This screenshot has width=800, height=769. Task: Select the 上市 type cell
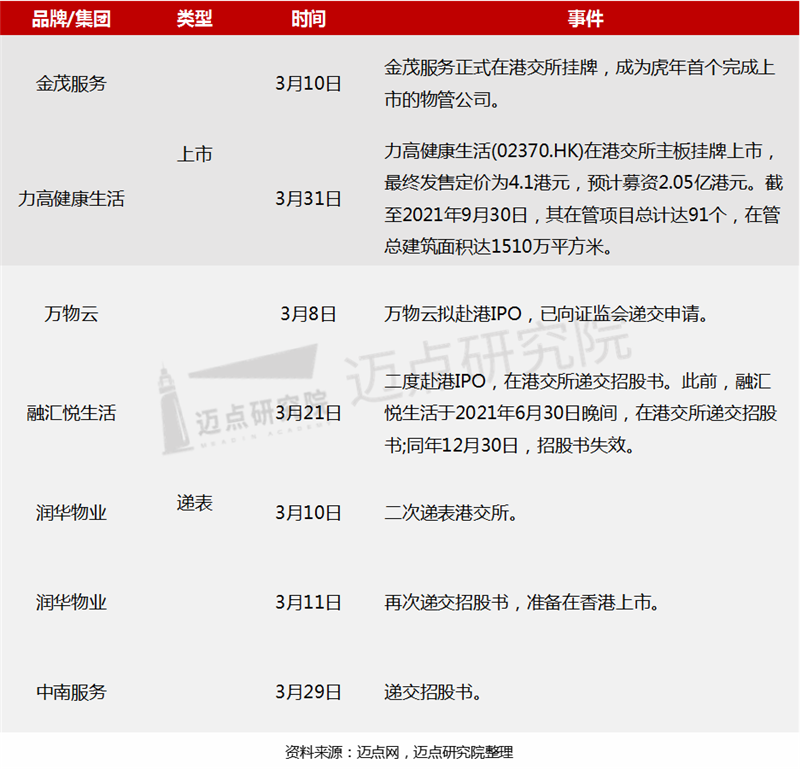(194, 155)
